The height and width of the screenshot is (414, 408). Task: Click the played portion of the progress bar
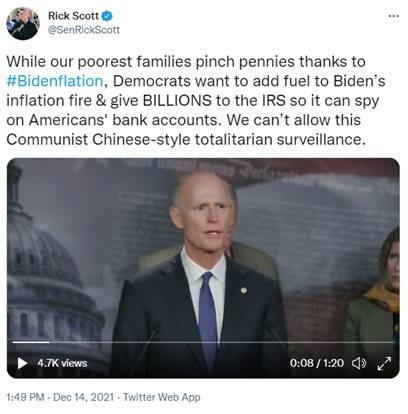pyautogui.click(x=31, y=342)
